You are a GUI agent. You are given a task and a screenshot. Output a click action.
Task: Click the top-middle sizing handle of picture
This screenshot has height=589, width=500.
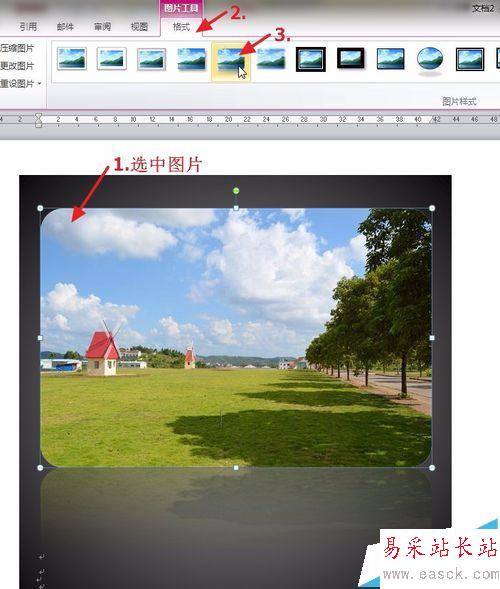236,208
